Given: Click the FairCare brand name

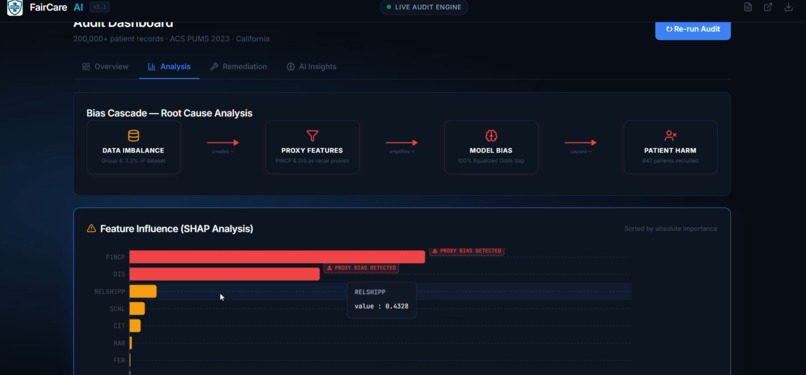Looking at the screenshot, I should [48, 7].
